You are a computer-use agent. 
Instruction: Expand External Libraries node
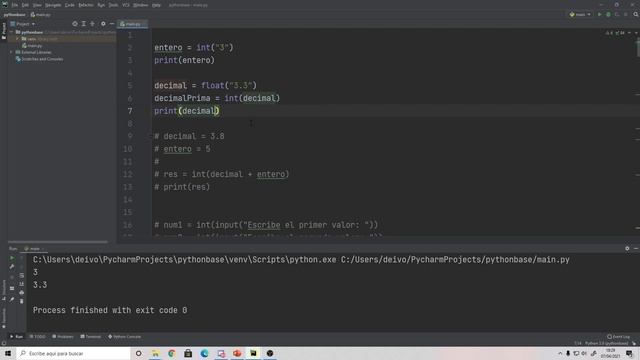click(x=12, y=52)
